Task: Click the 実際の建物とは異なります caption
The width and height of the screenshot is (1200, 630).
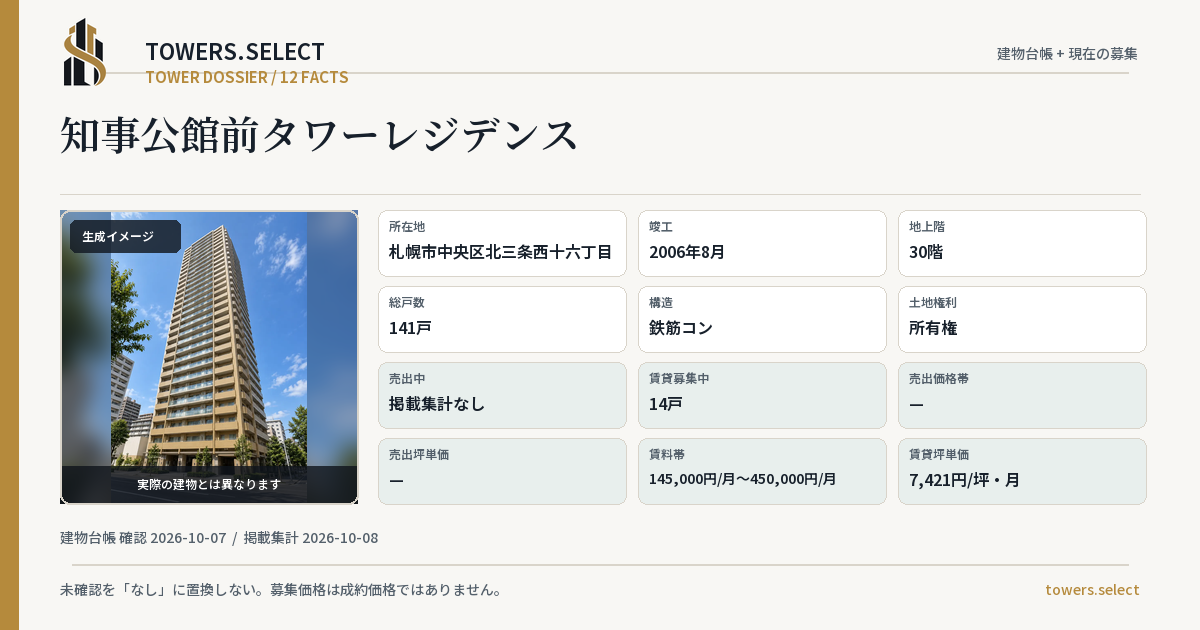Action: click(209, 484)
